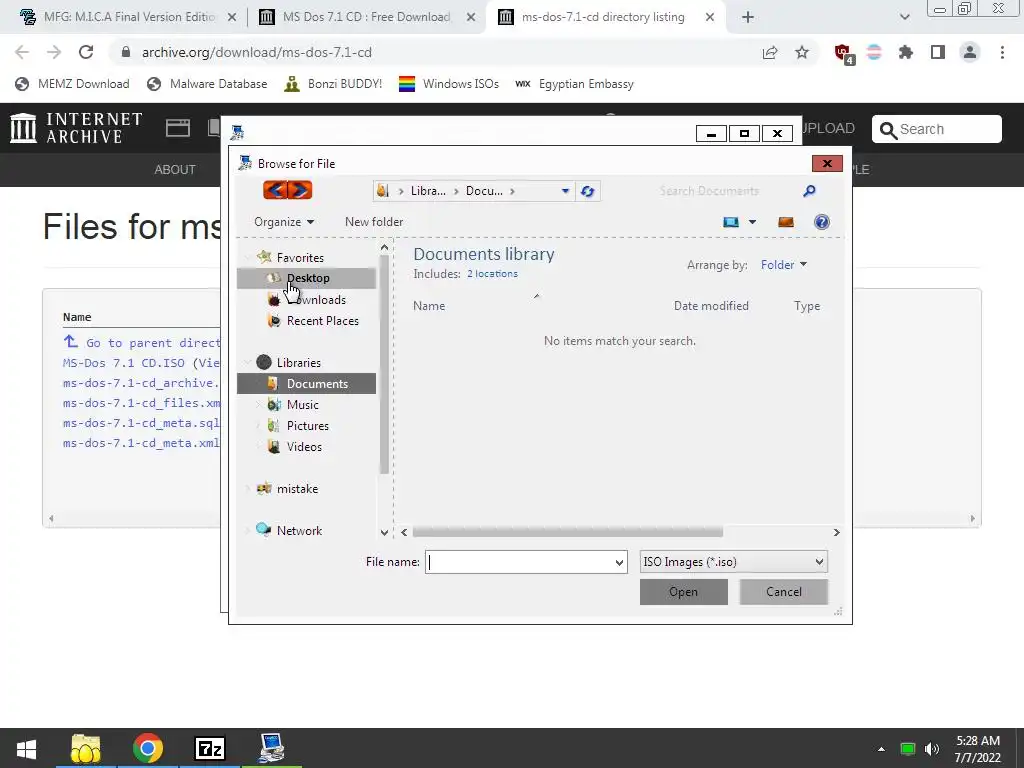Open the view options dropdown arrow

752,222
